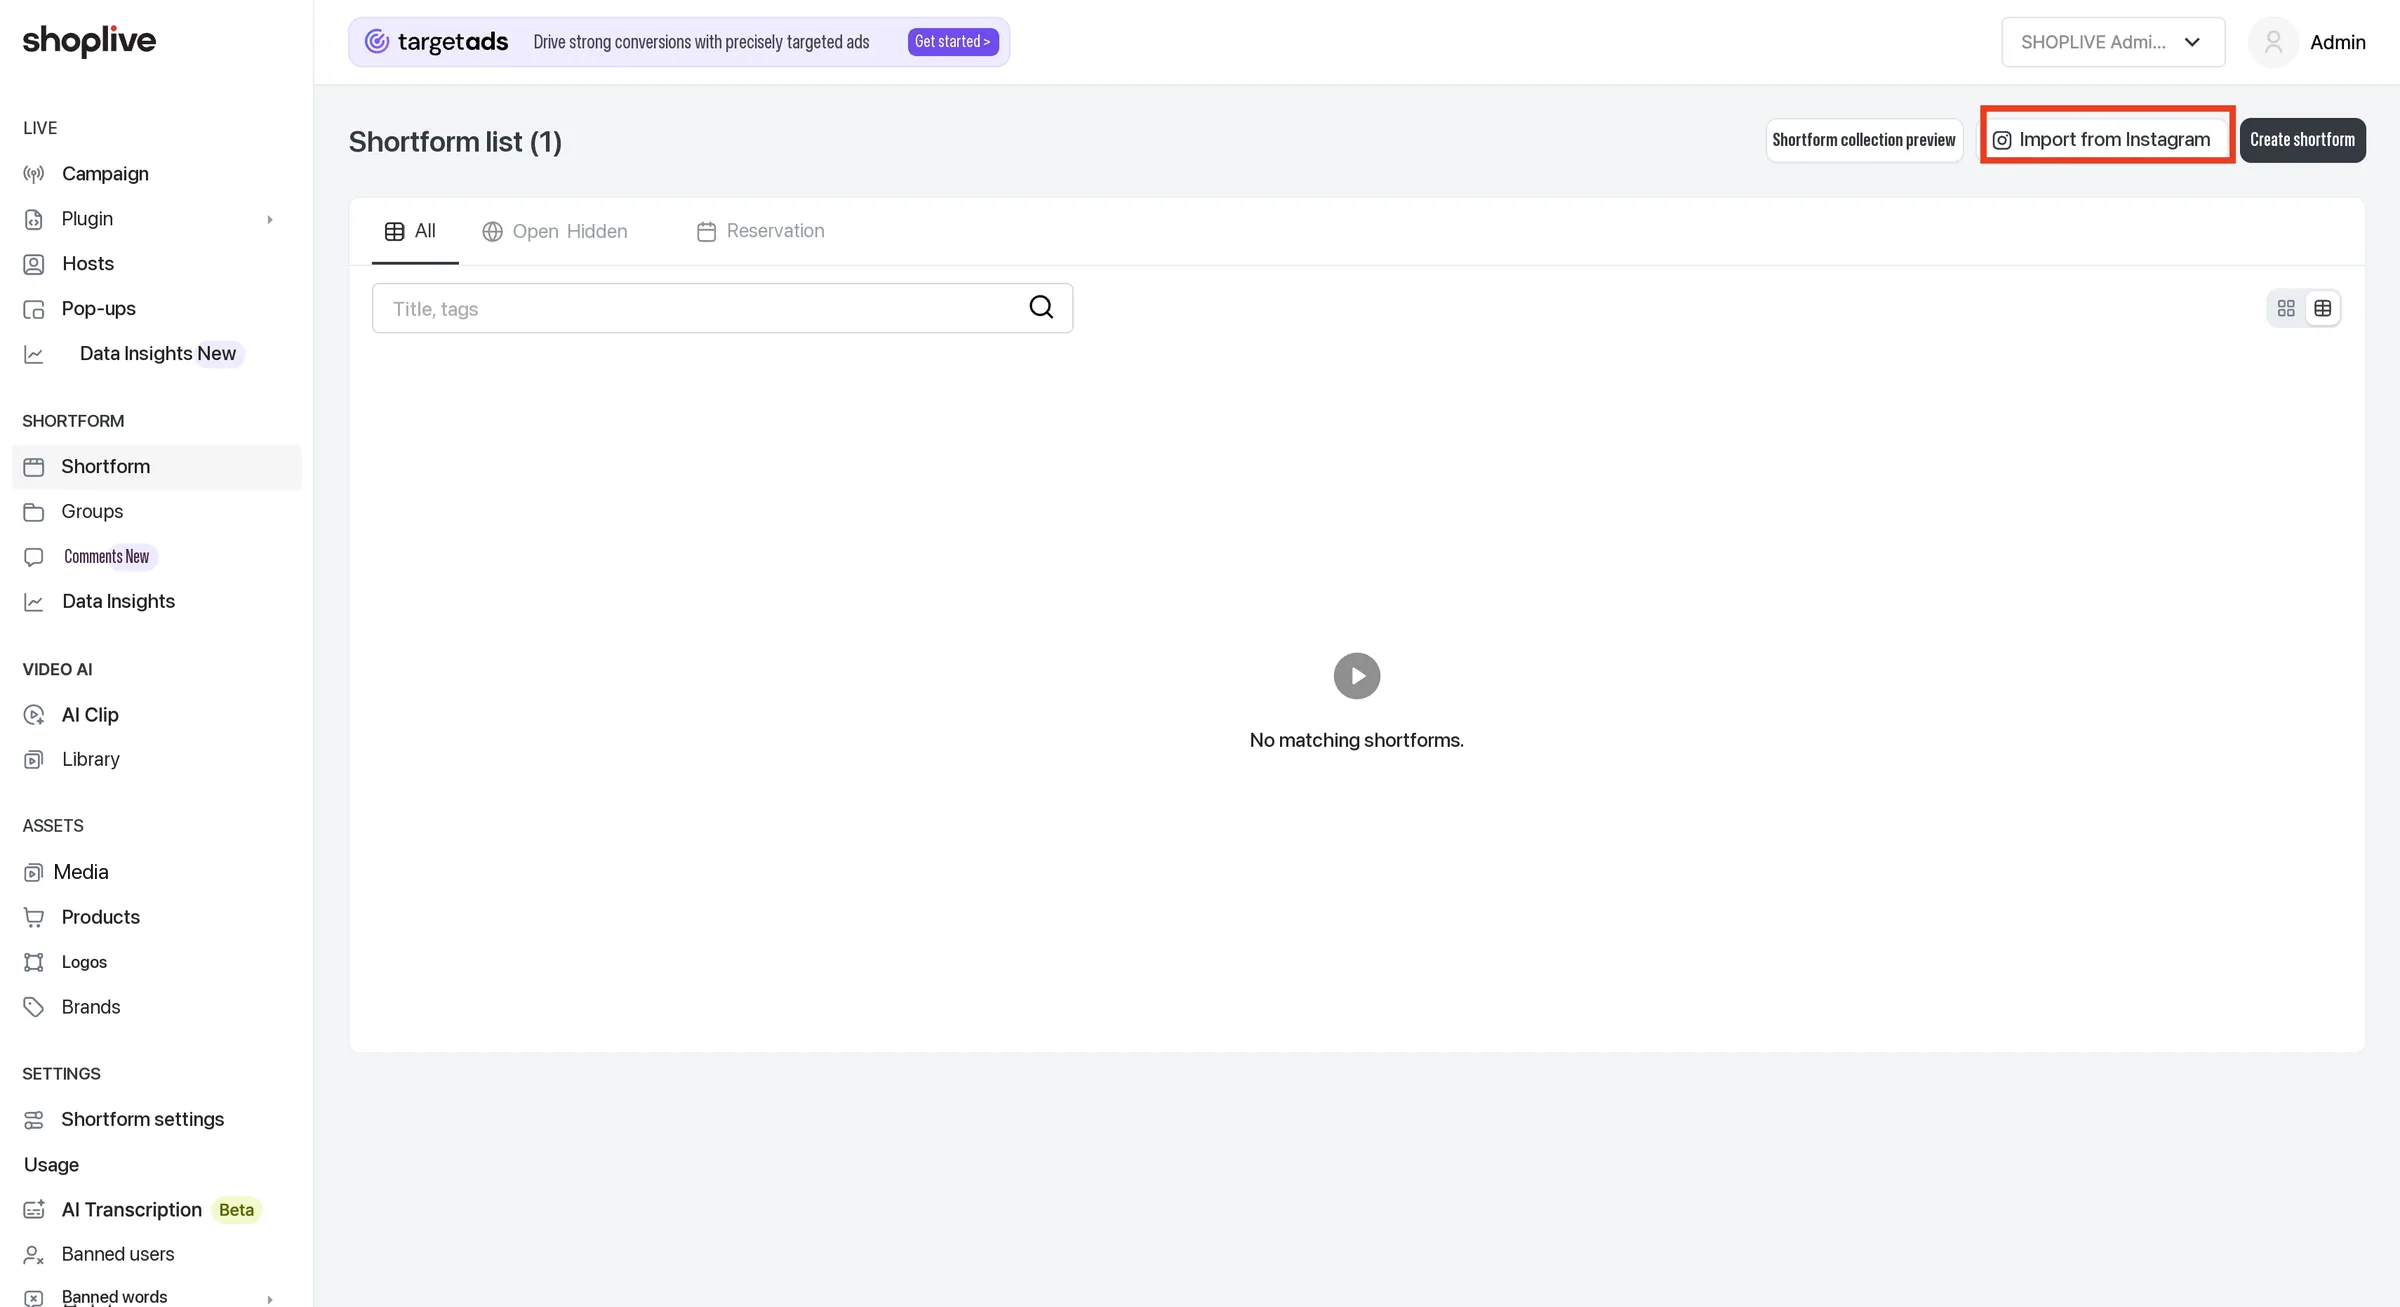
Task: Click the Groups folder icon
Action: [x=34, y=512]
